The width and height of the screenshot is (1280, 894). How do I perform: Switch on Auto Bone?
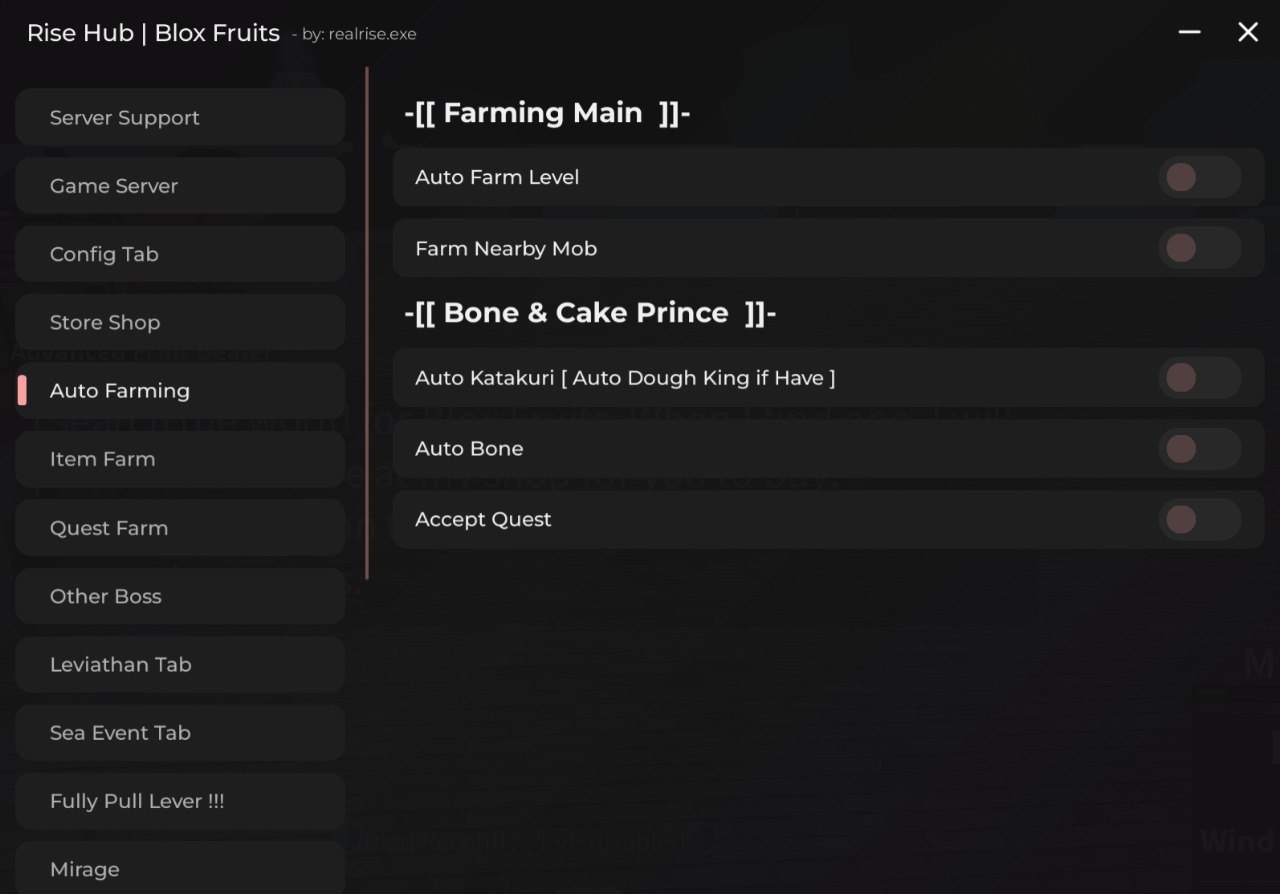[x=1199, y=449]
